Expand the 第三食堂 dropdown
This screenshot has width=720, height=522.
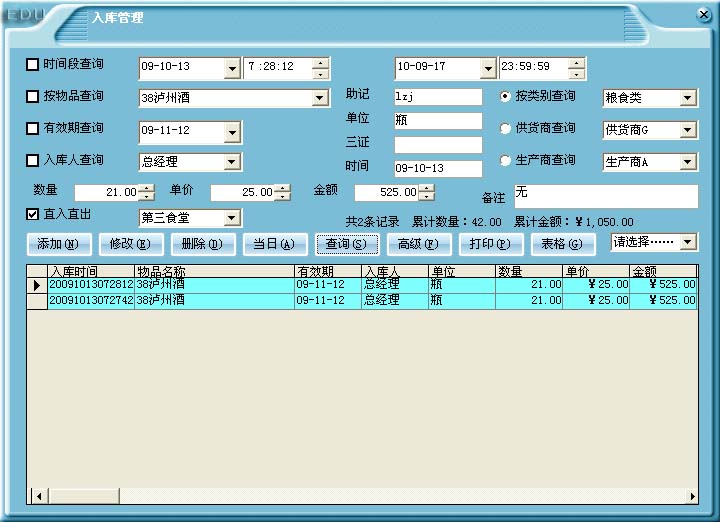click(232, 218)
